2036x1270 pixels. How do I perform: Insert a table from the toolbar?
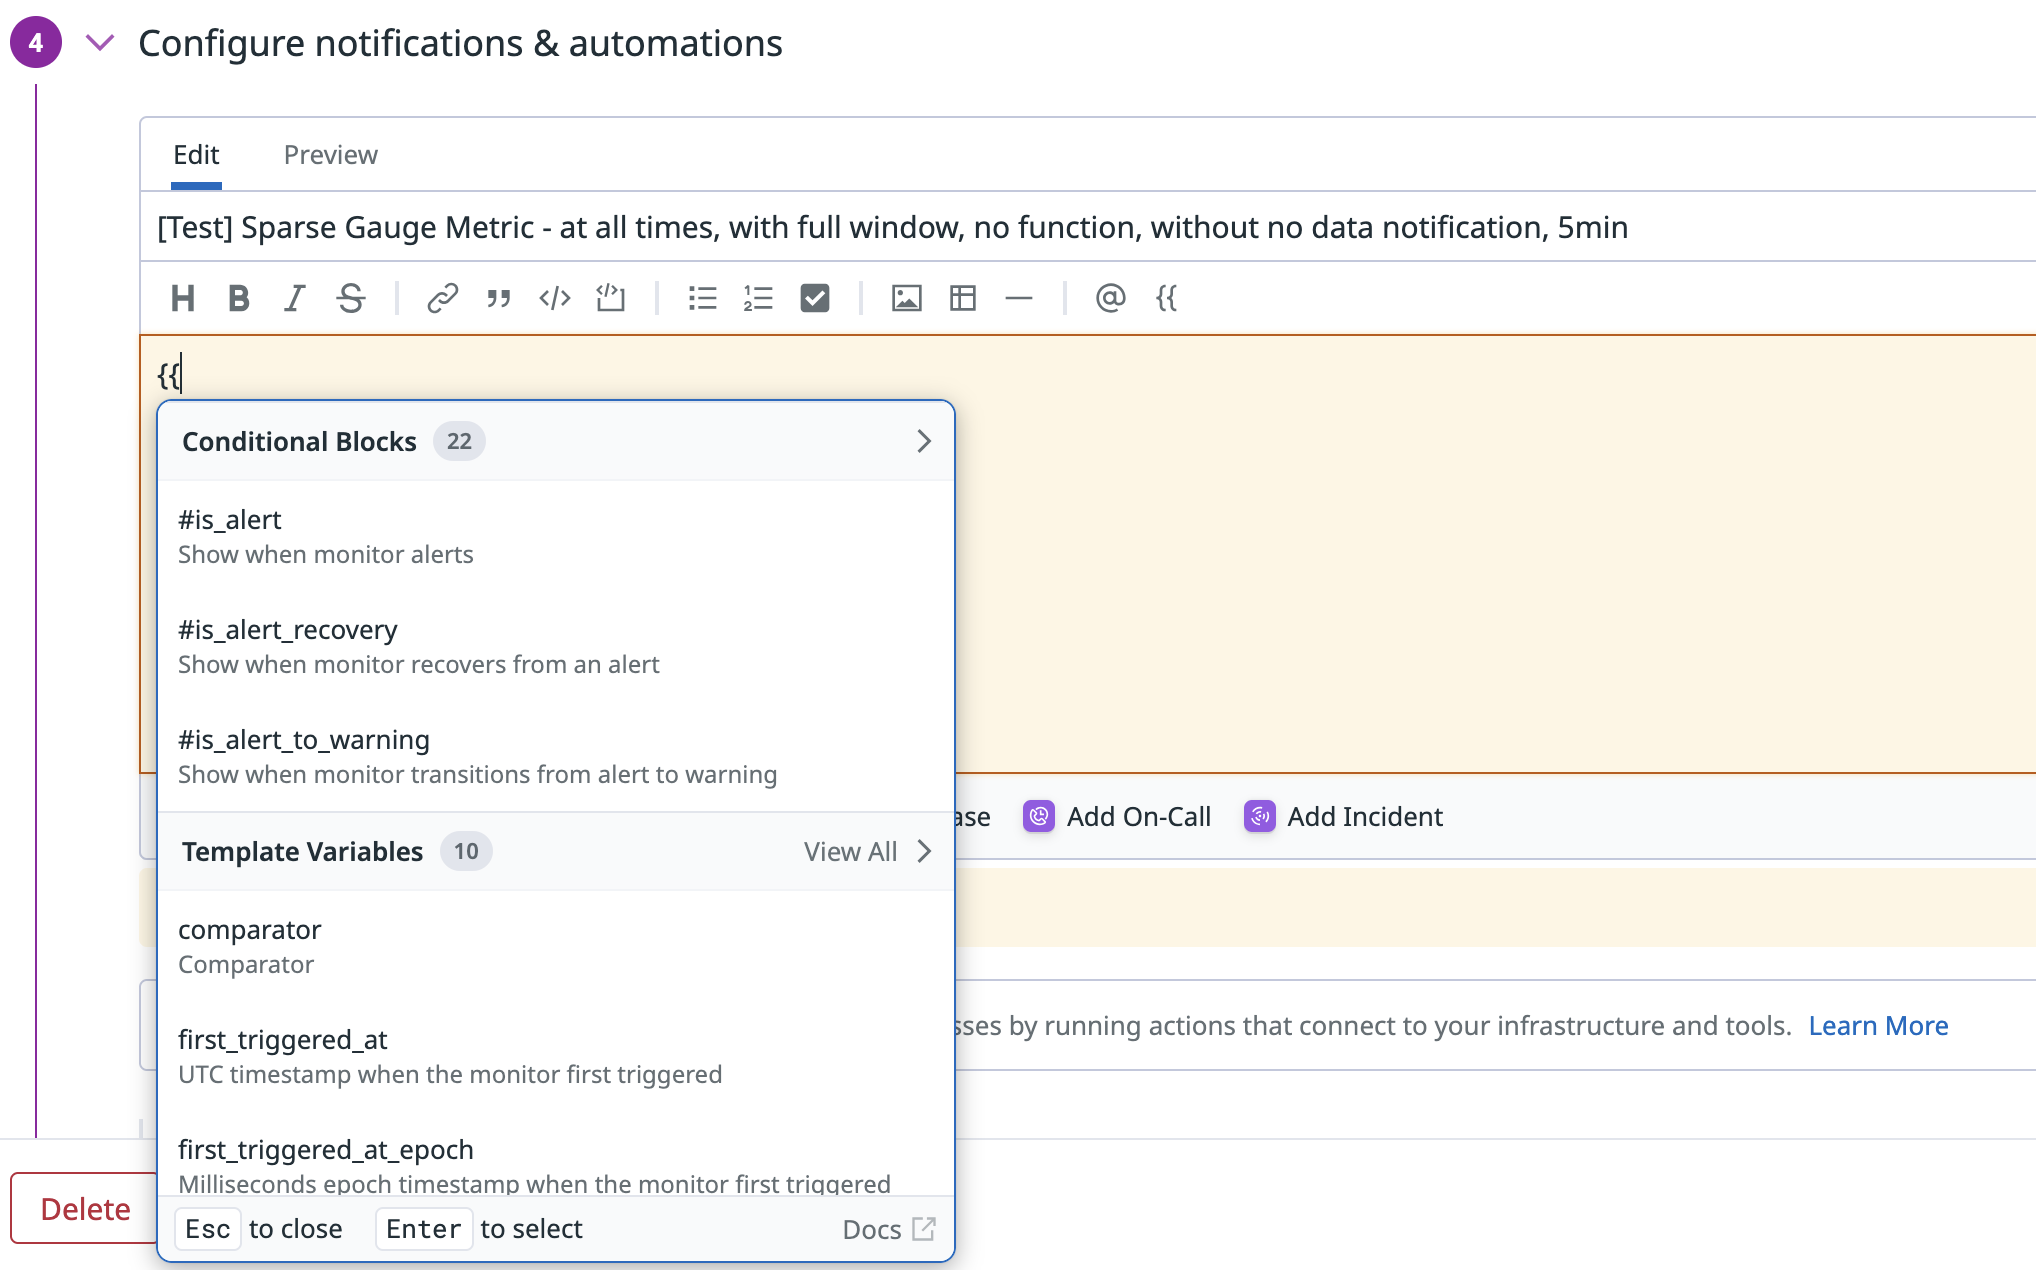tap(962, 298)
